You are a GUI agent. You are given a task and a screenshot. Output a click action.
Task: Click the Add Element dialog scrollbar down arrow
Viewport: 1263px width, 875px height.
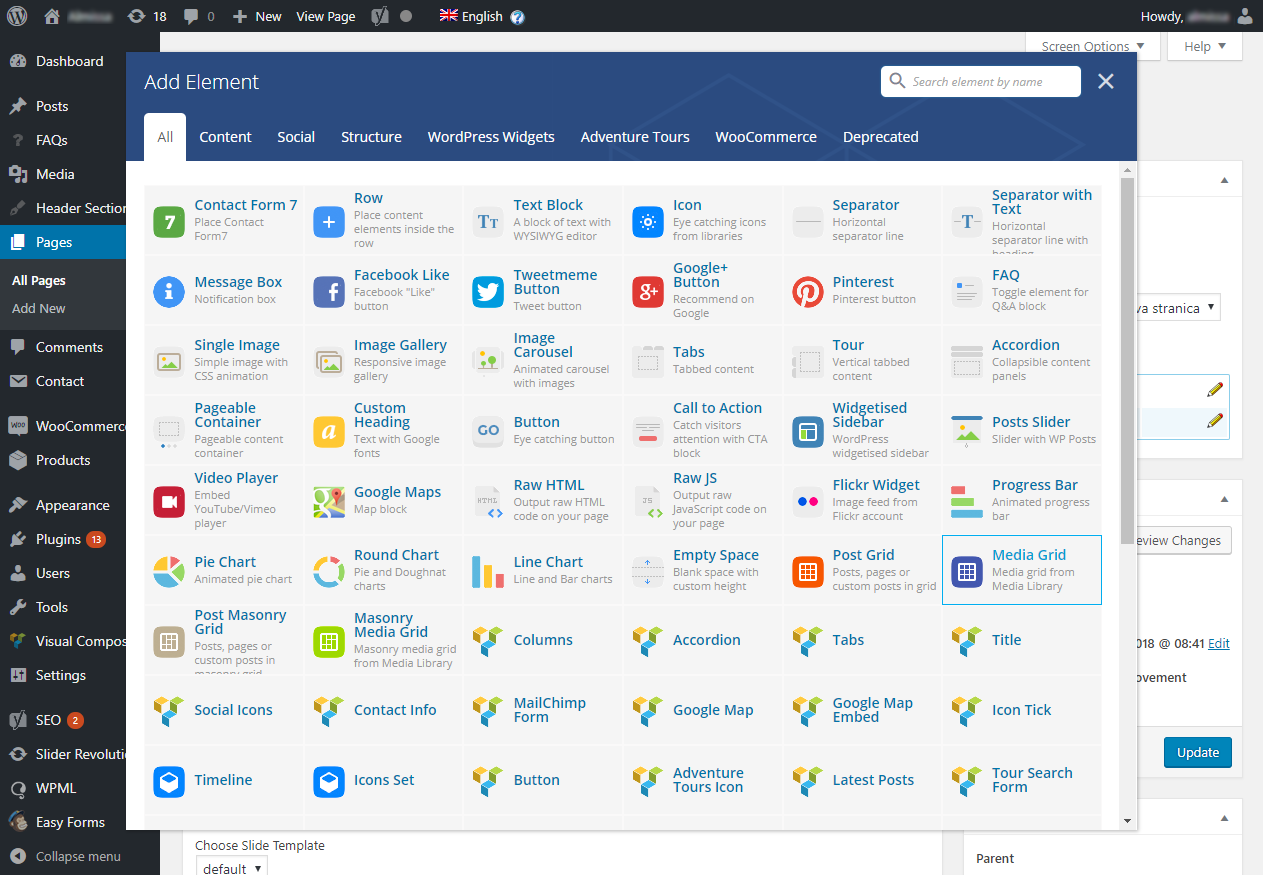1128,820
